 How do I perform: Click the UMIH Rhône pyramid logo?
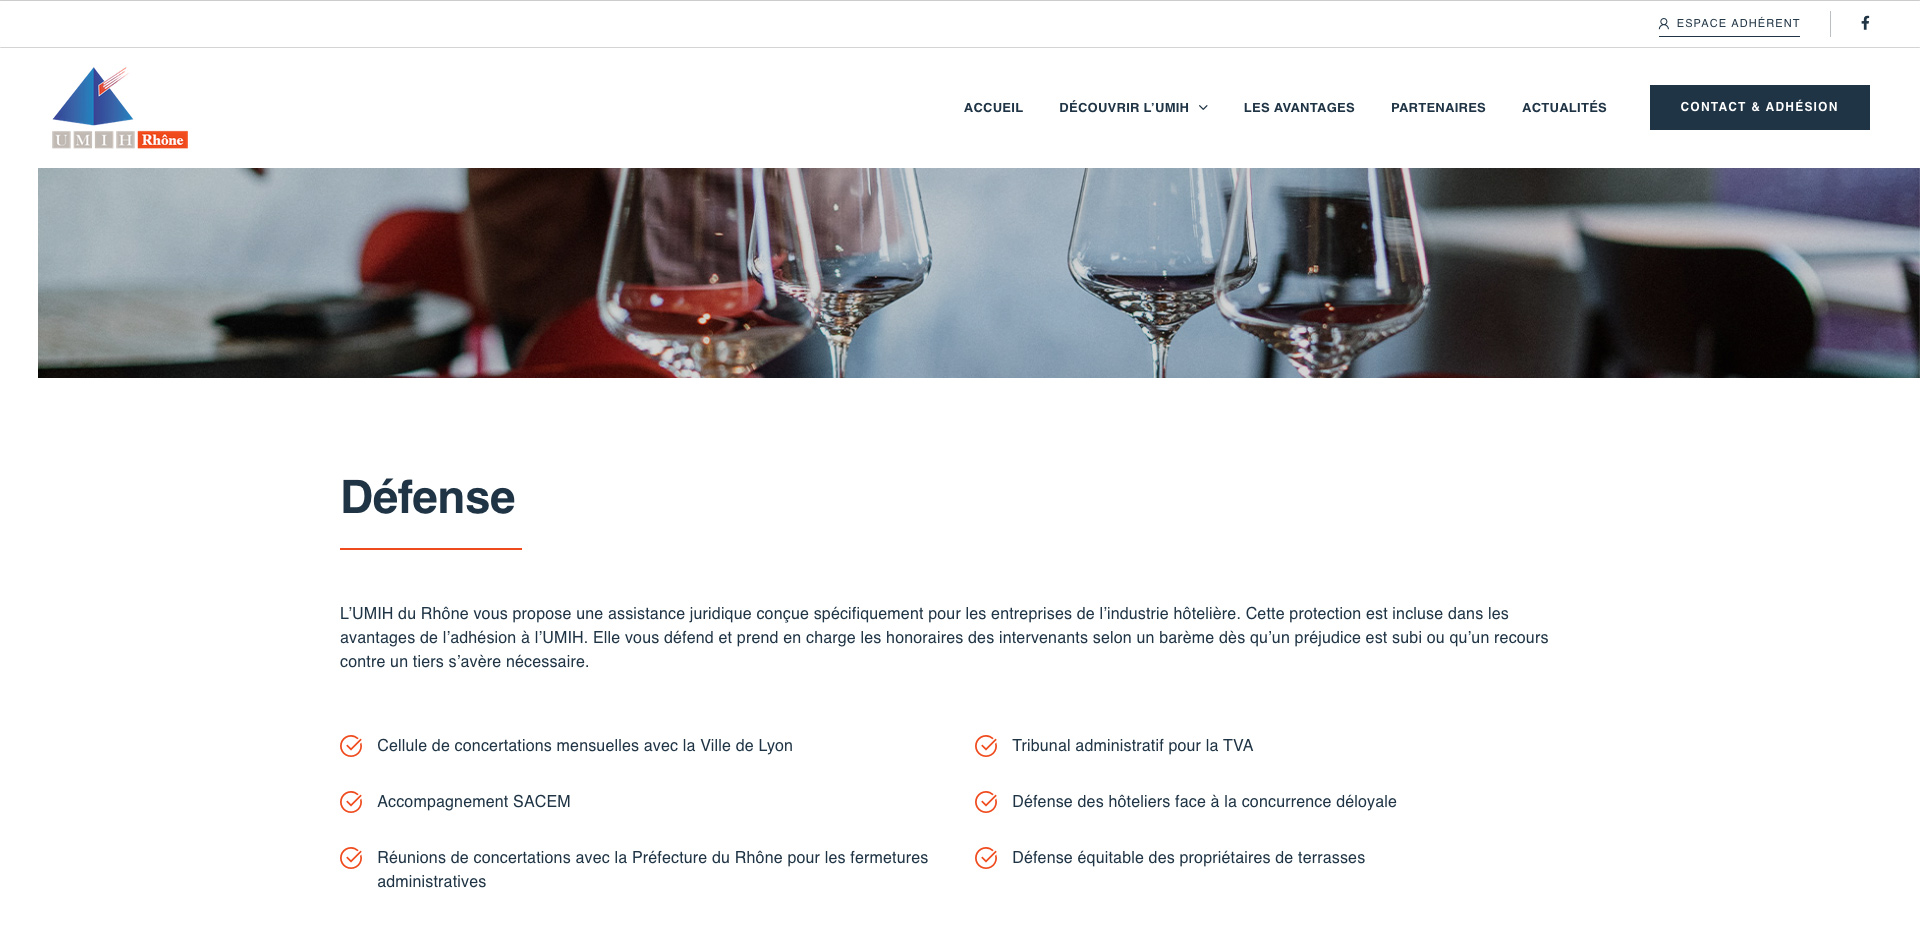[120, 108]
